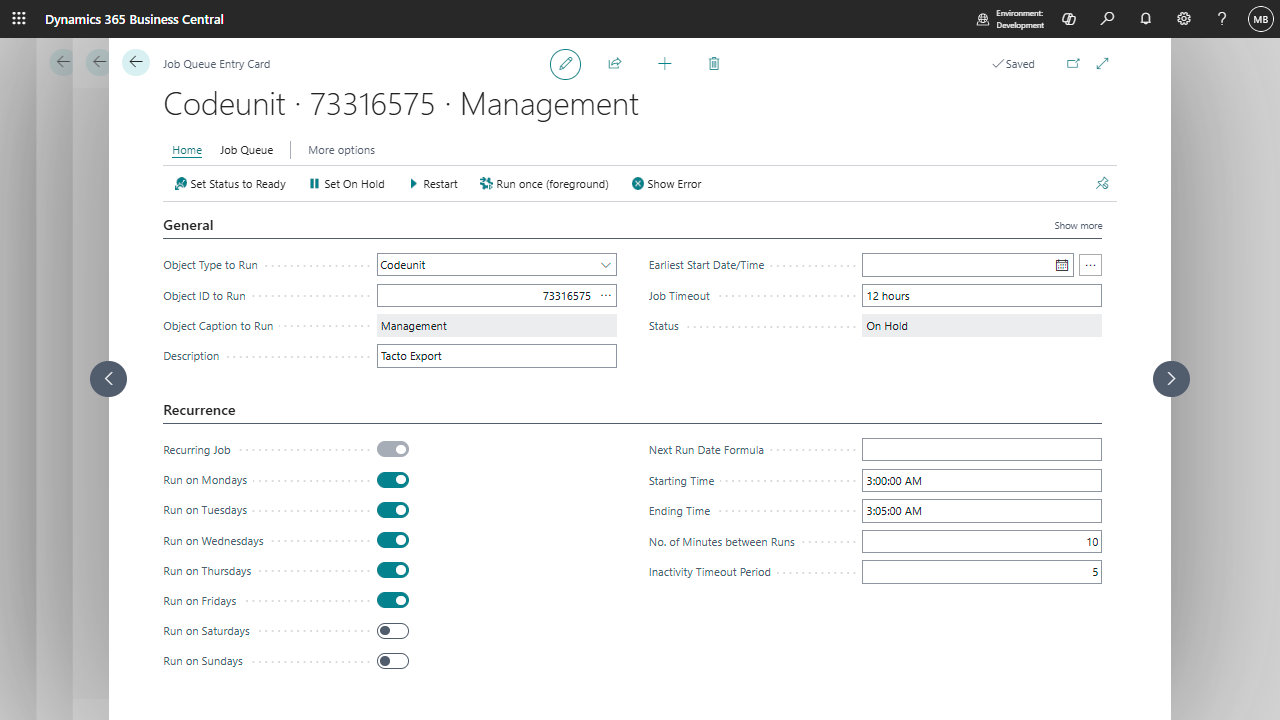Click Set Status to Ready

230,184
